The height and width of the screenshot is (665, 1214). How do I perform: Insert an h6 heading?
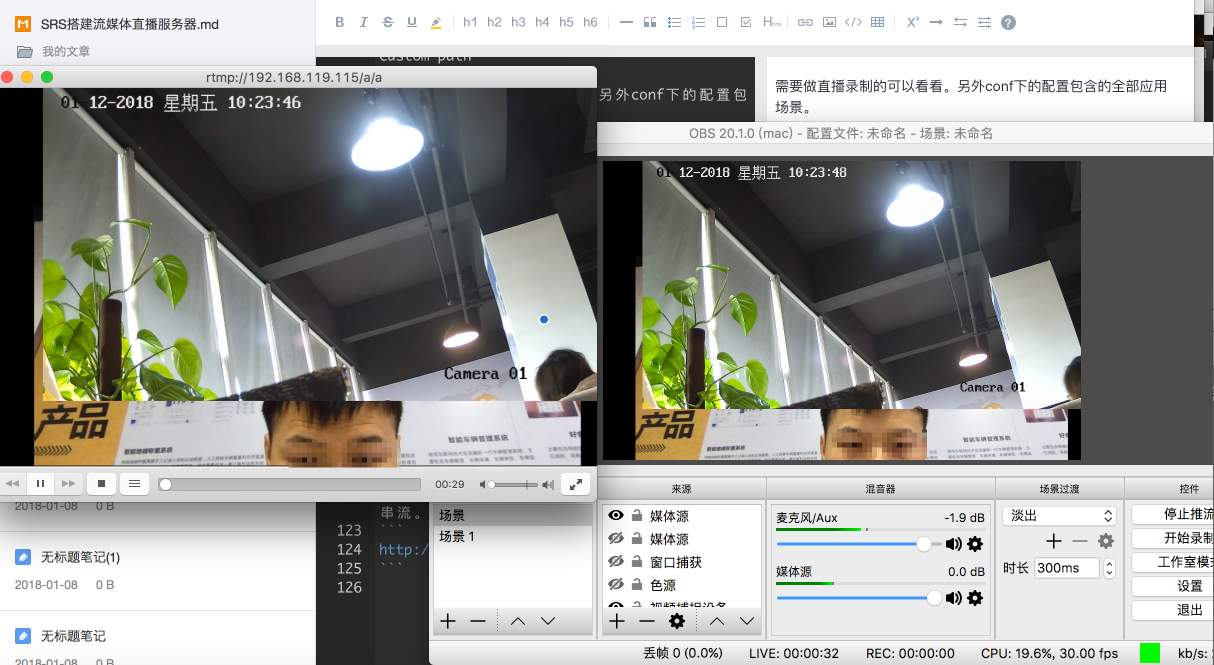(x=590, y=22)
